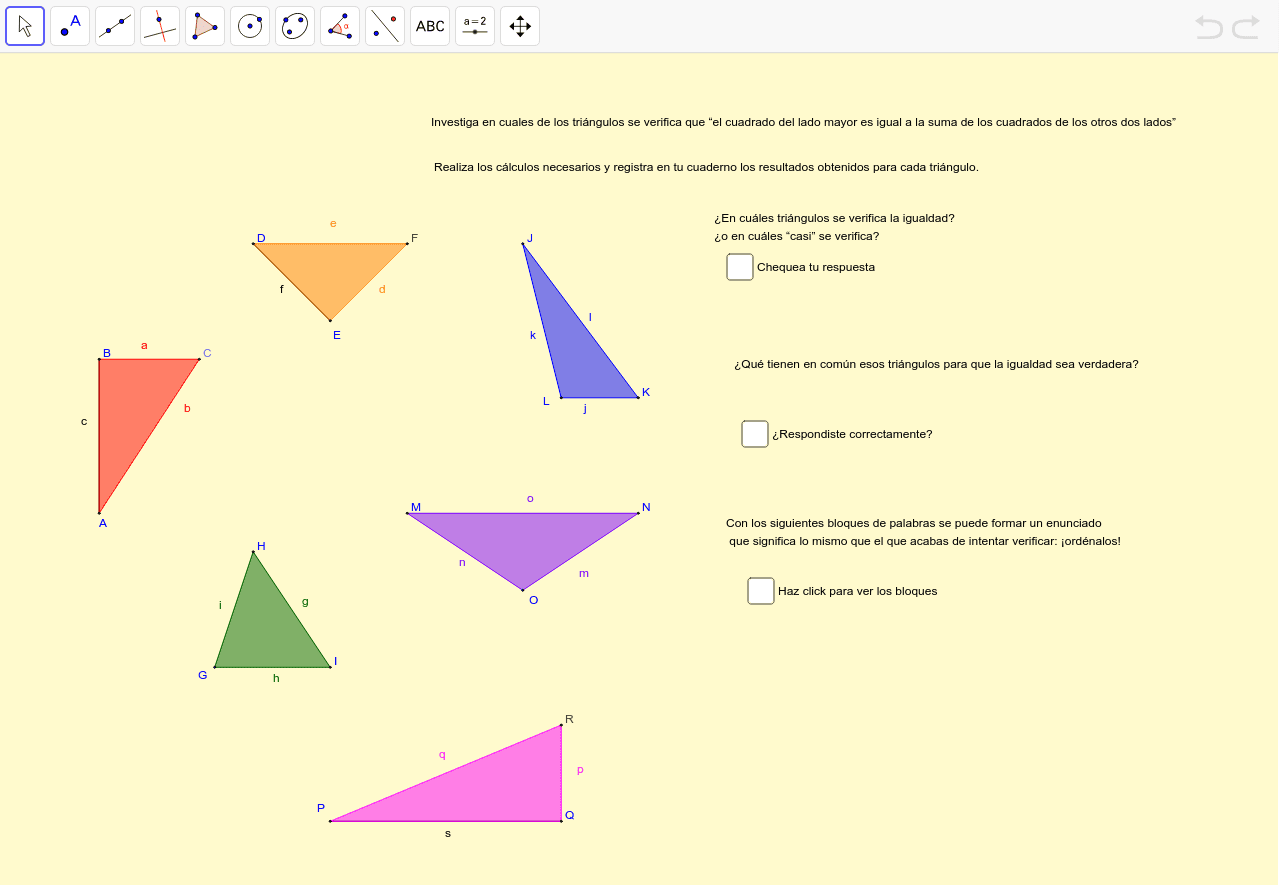Select the Move arrow tool

tap(25, 26)
